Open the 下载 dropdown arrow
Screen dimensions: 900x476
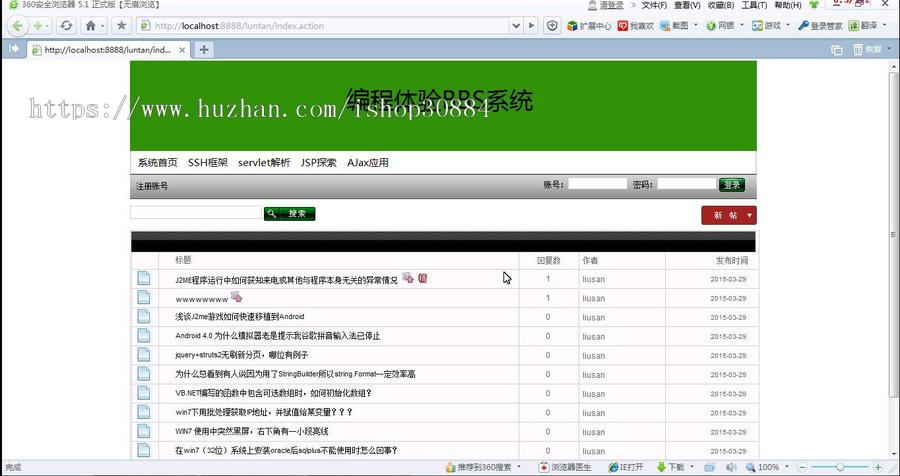coord(692,467)
